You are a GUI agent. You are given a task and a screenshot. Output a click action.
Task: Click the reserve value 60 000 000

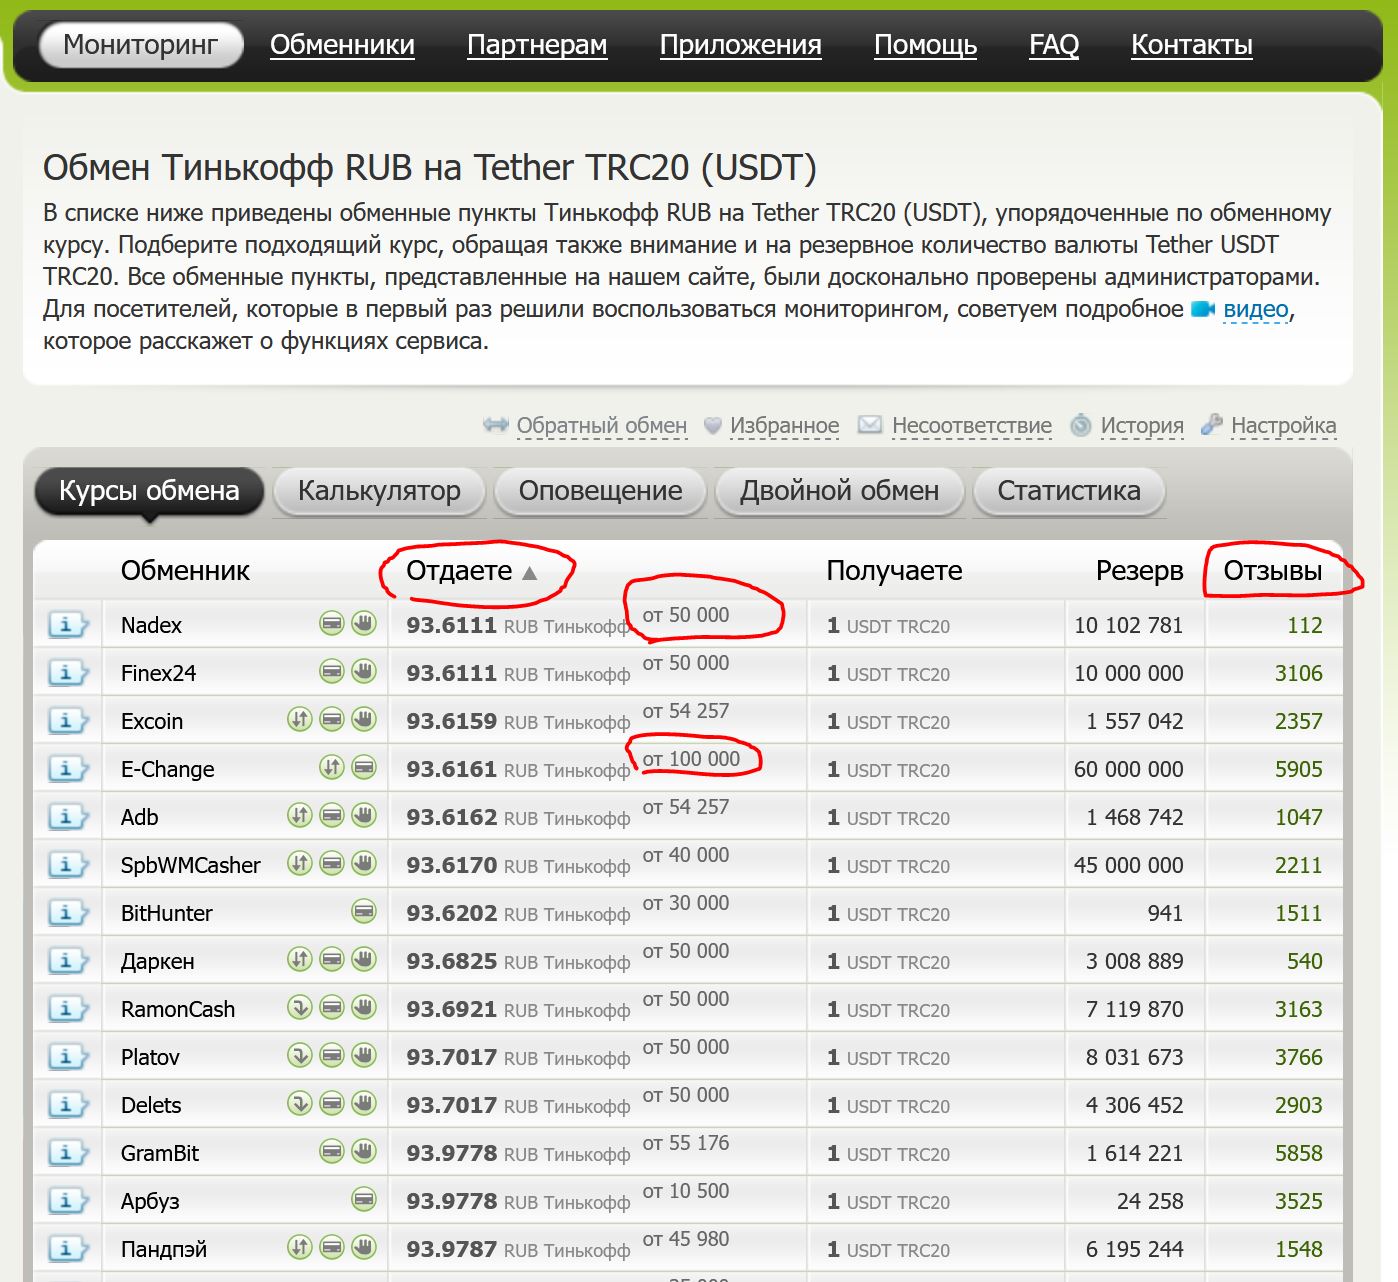click(1129, 769)
